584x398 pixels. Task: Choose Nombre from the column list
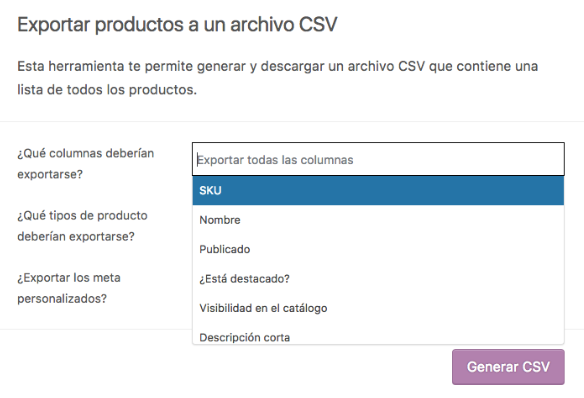(x=220, y=220)
